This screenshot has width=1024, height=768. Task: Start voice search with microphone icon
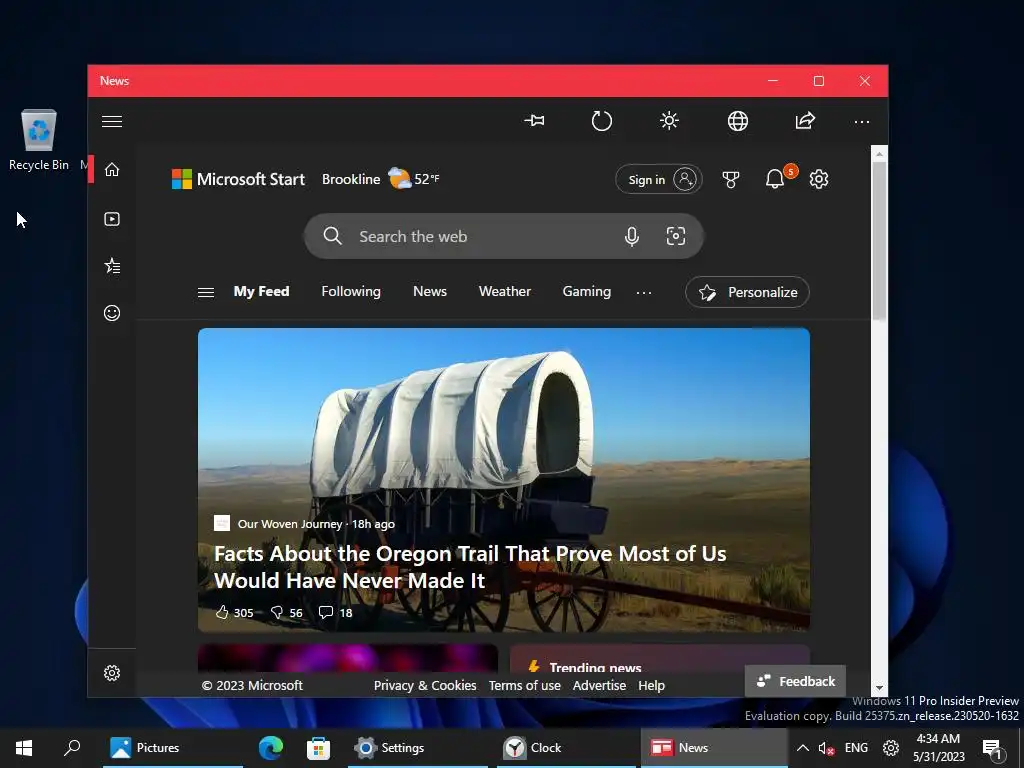point(632,236)
